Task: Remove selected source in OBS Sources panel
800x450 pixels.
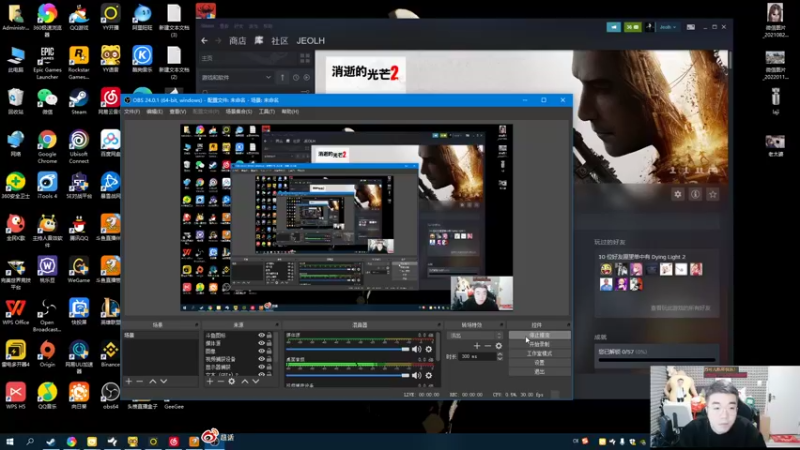Action: (220, 381)
